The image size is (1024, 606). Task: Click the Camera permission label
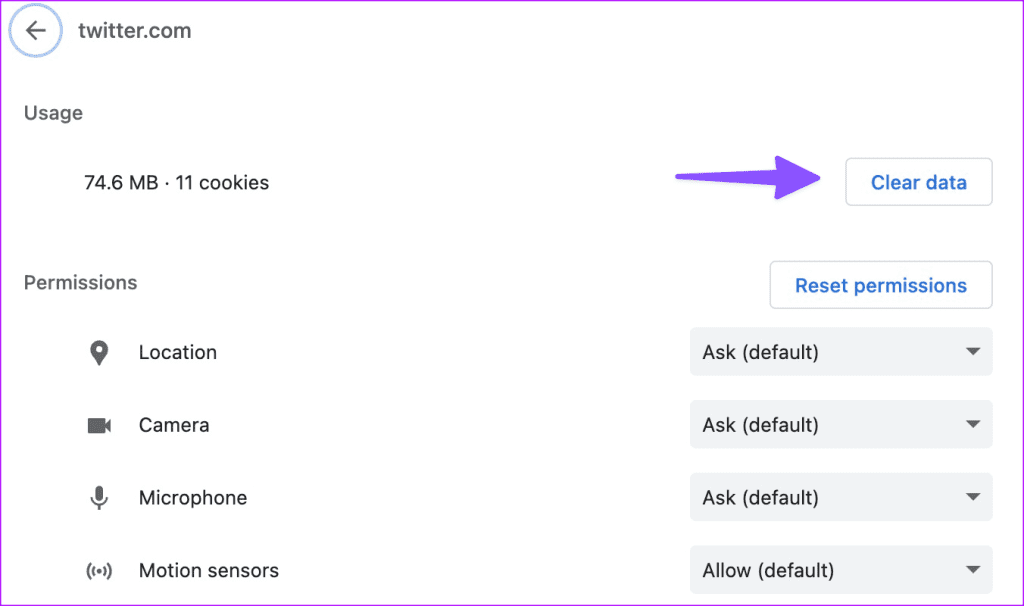pyautogui.click(x=174, y=425)
